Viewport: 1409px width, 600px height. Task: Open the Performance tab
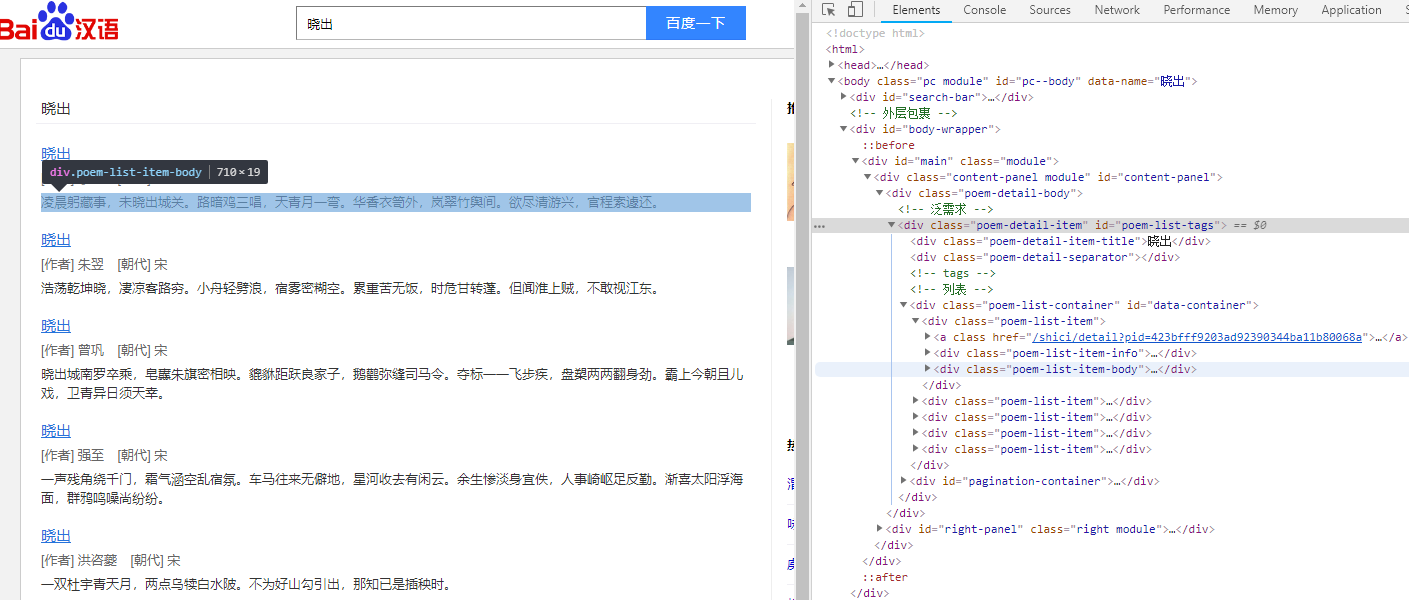coord(1197,10)
